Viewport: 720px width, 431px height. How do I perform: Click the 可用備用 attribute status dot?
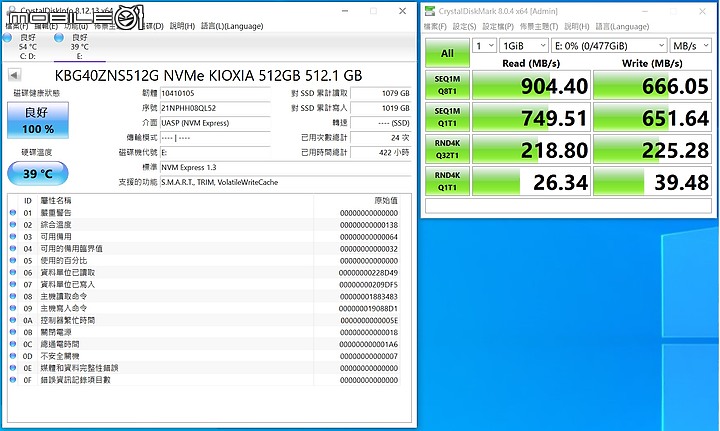(13, 236)
